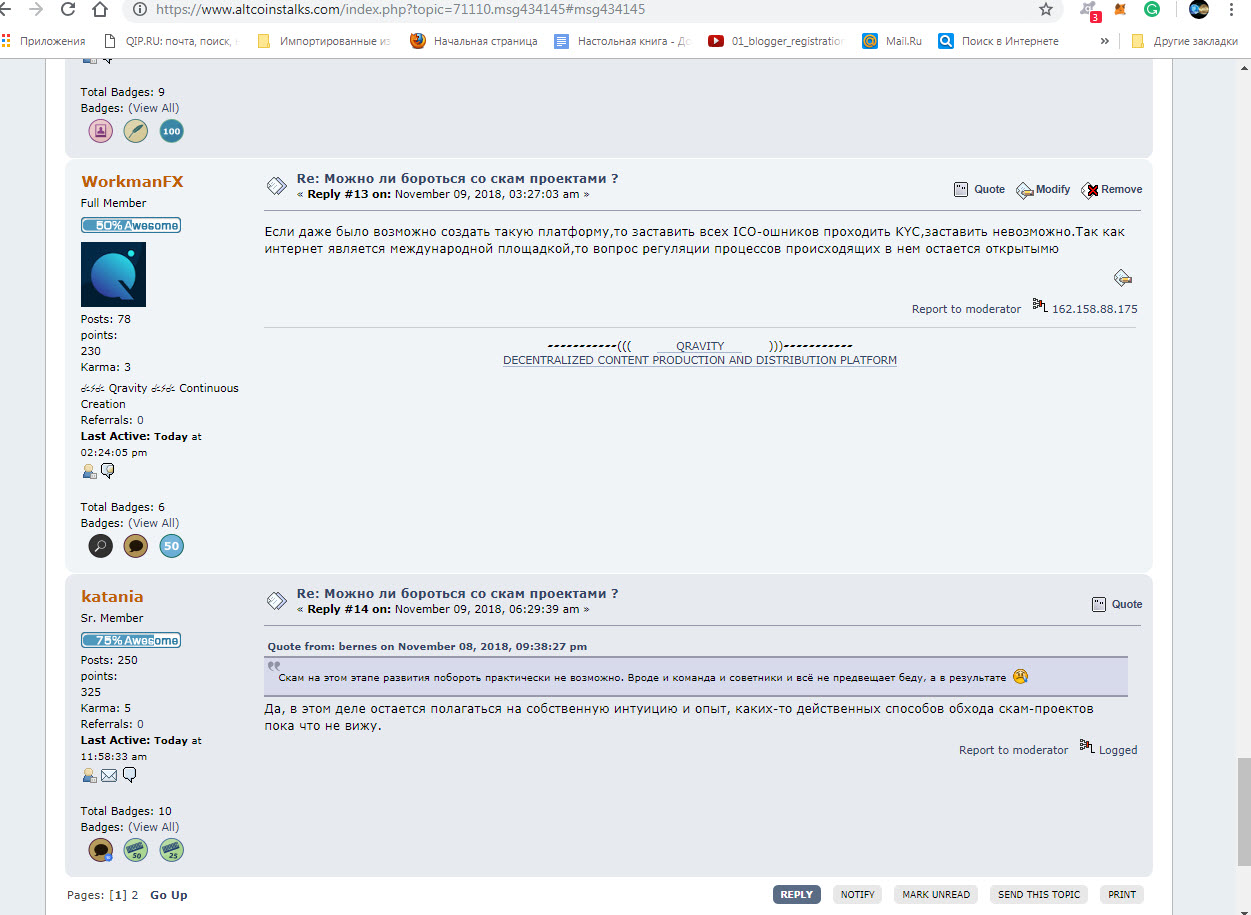The height and width of the screenshot is (915, 1251).
Task: Click View All badges for katania
Action: [154, 827]
